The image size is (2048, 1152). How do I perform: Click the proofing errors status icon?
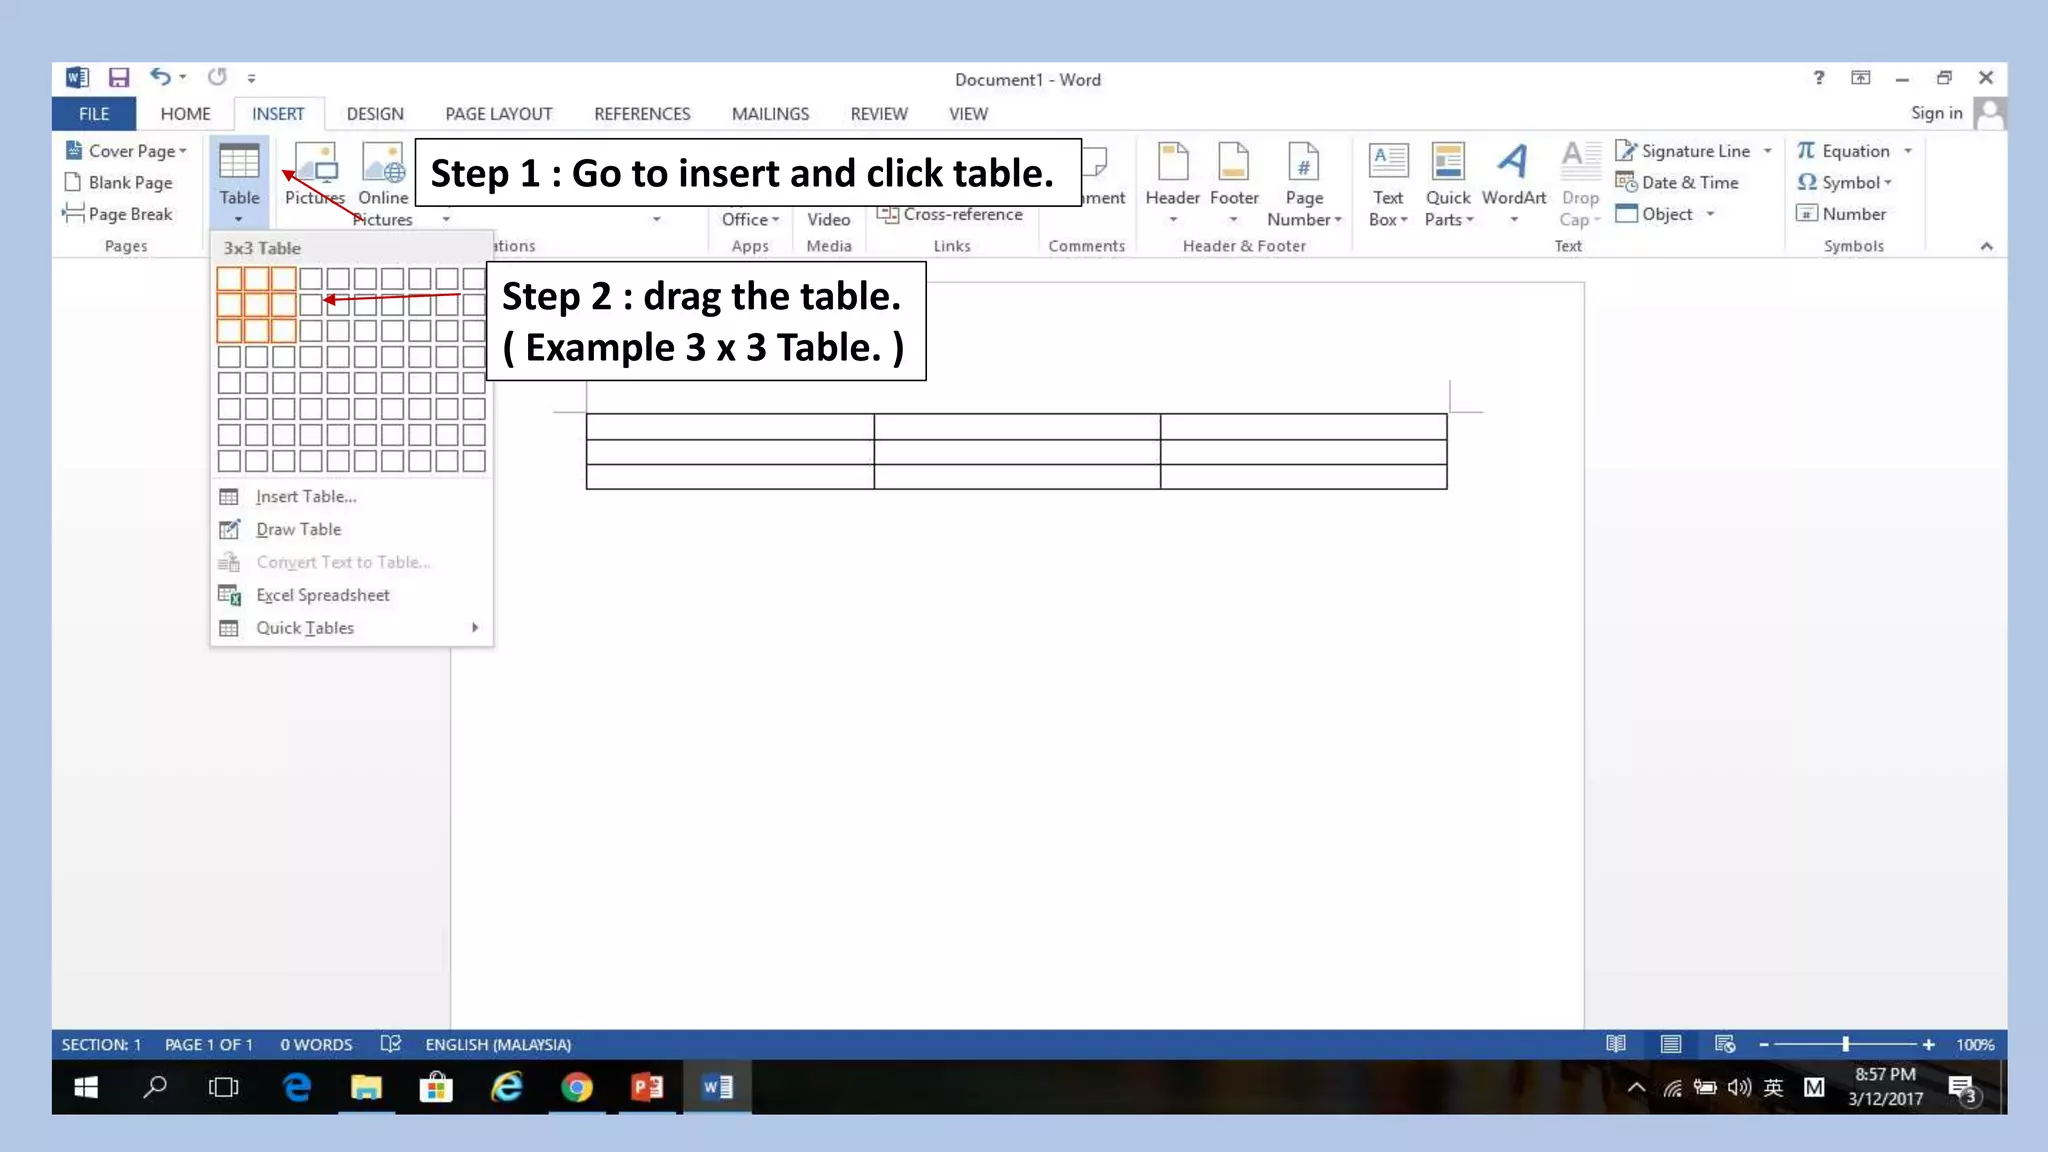(391, 1044)
